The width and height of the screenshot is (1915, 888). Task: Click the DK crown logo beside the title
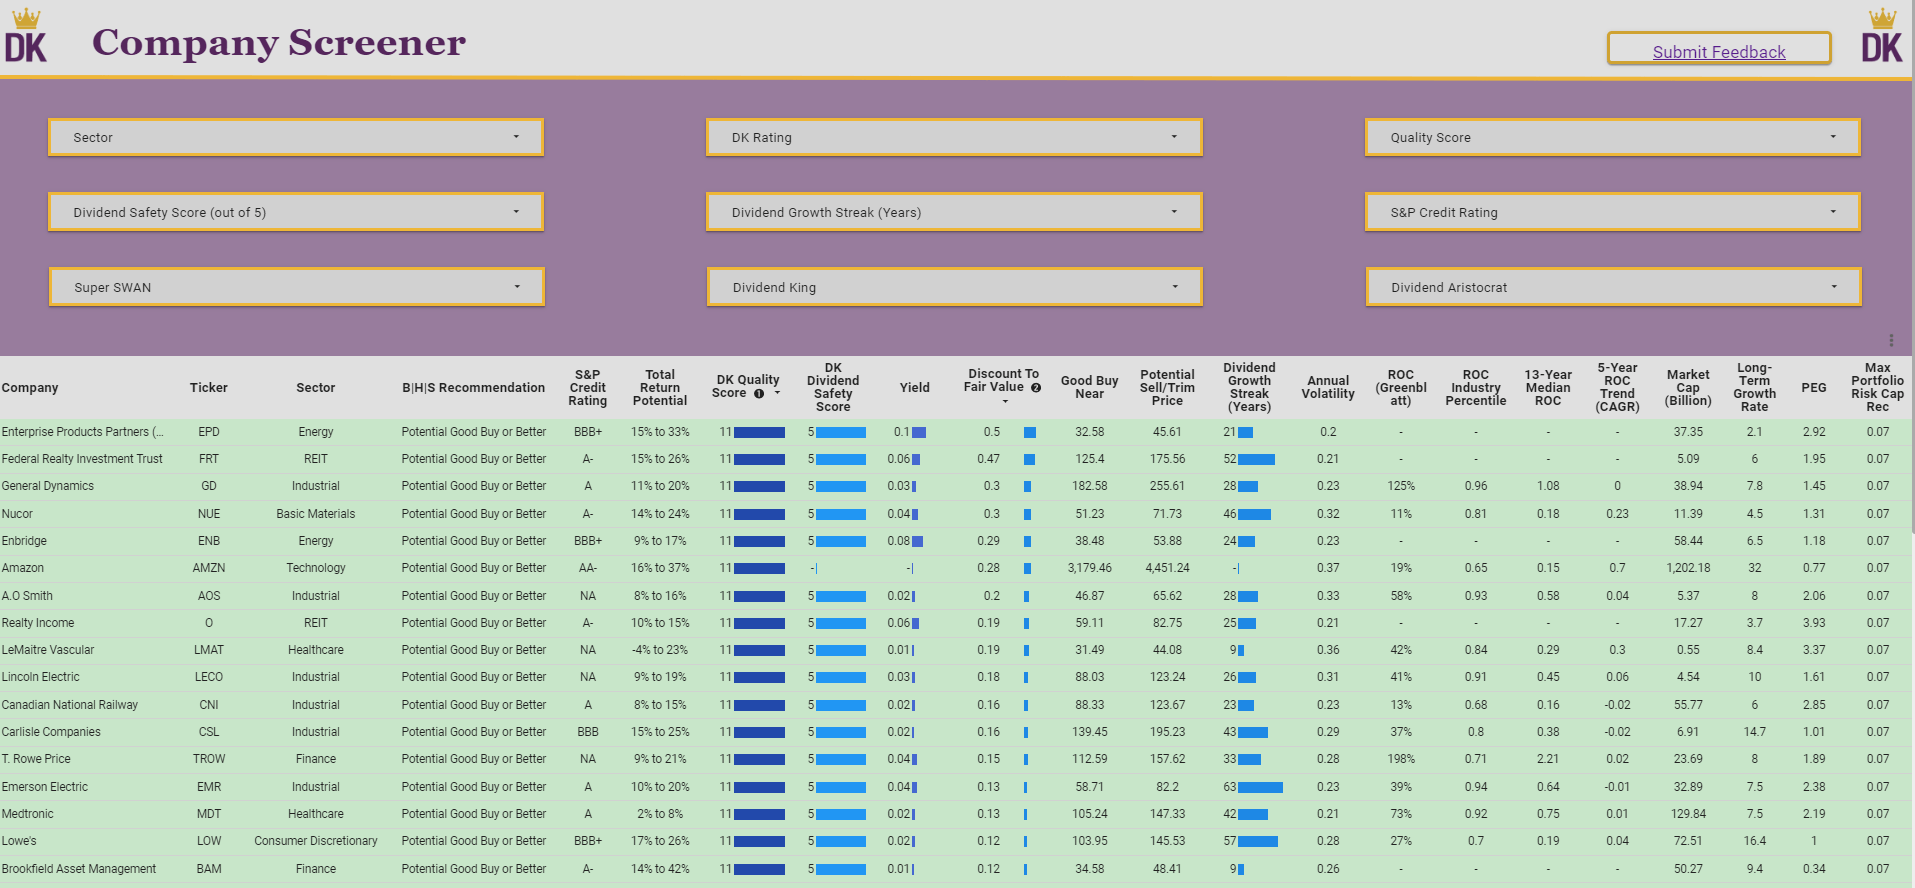(26, 36)
